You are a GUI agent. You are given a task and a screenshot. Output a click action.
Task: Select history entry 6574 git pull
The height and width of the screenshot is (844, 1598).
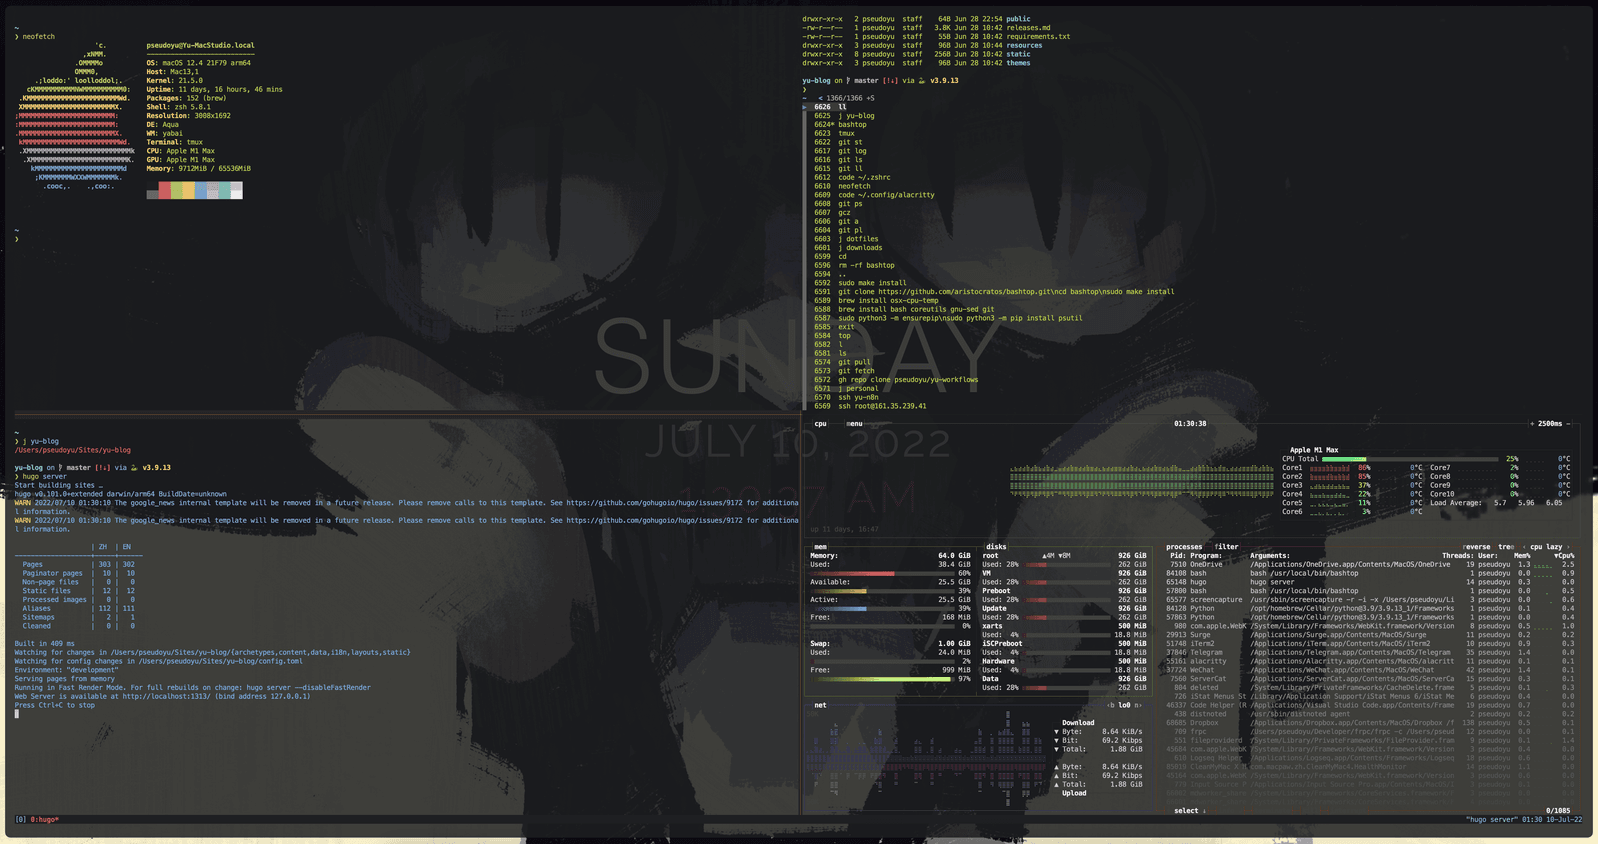coord(842,362)
